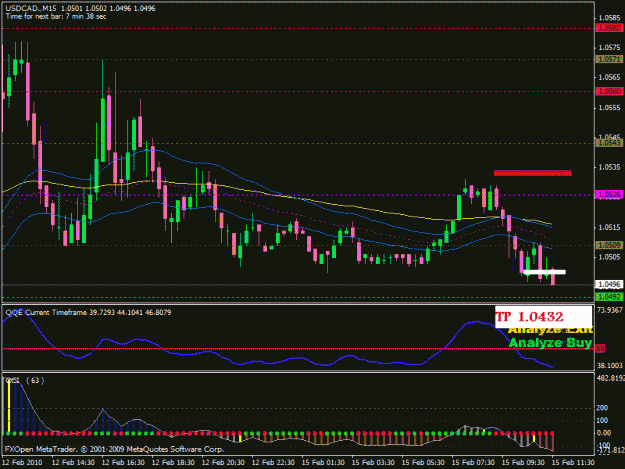This screenshot has height=469, width=625.
Task: Click the 100 level value in the bottom panel
Action: [x=602, y=420]
